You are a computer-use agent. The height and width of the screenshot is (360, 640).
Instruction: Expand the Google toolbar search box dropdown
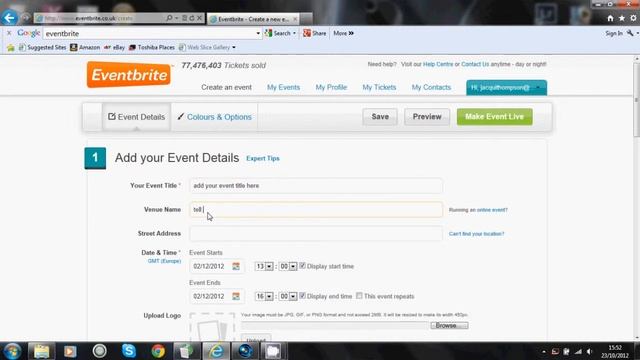click(258, 33)
